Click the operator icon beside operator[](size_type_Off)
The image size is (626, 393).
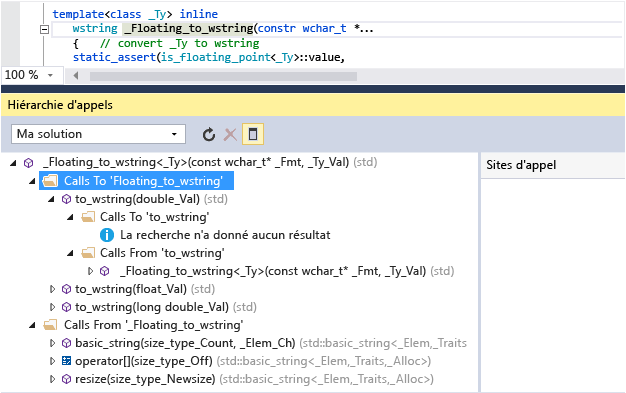[x=67, y=361]
